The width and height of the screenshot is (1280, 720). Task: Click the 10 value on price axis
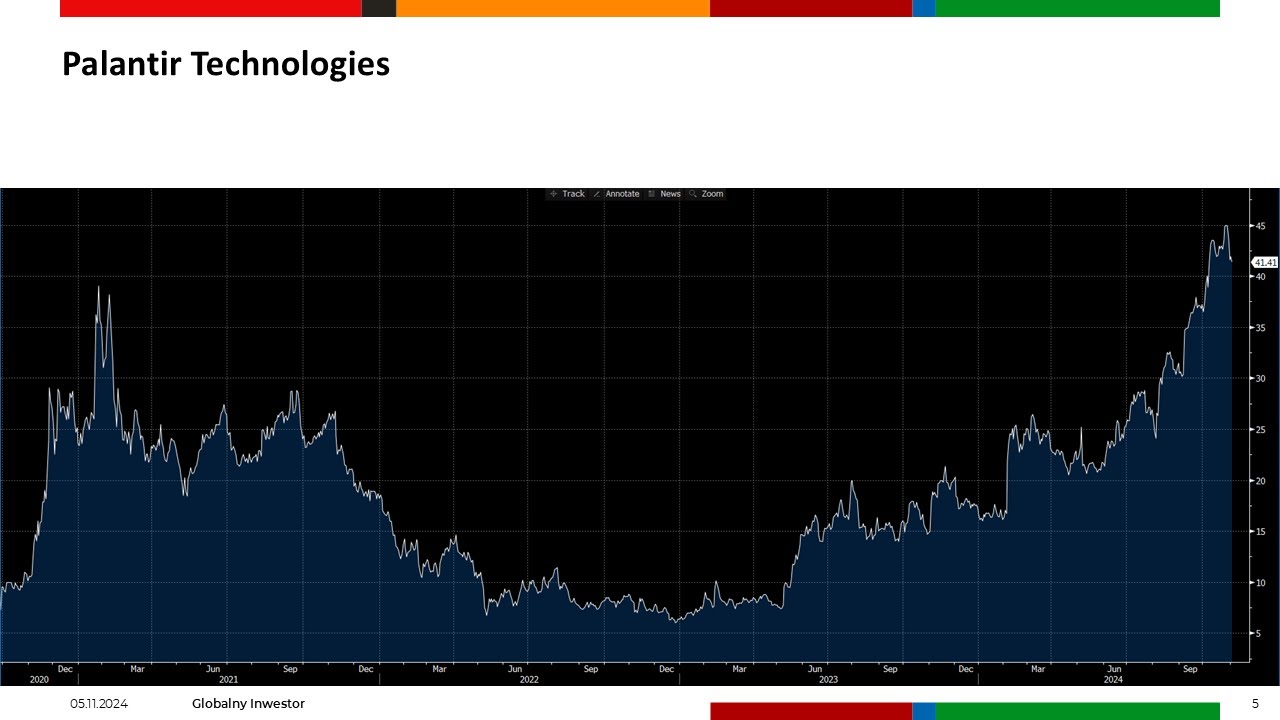point(1261,583)
